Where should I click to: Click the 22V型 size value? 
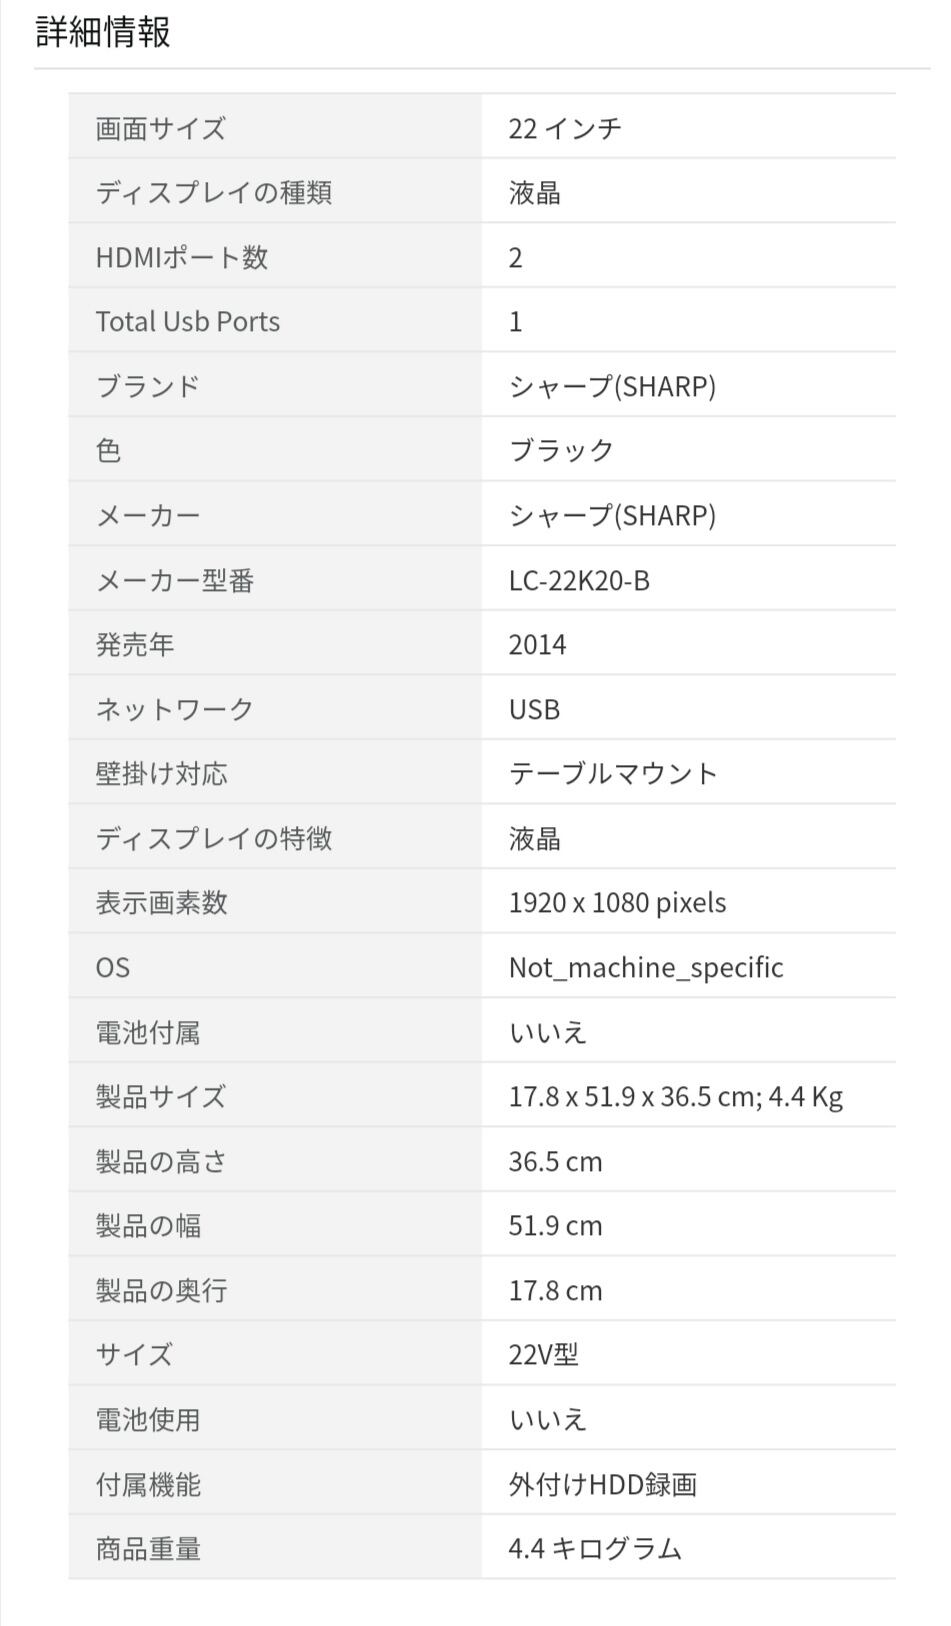(543, 1354)
